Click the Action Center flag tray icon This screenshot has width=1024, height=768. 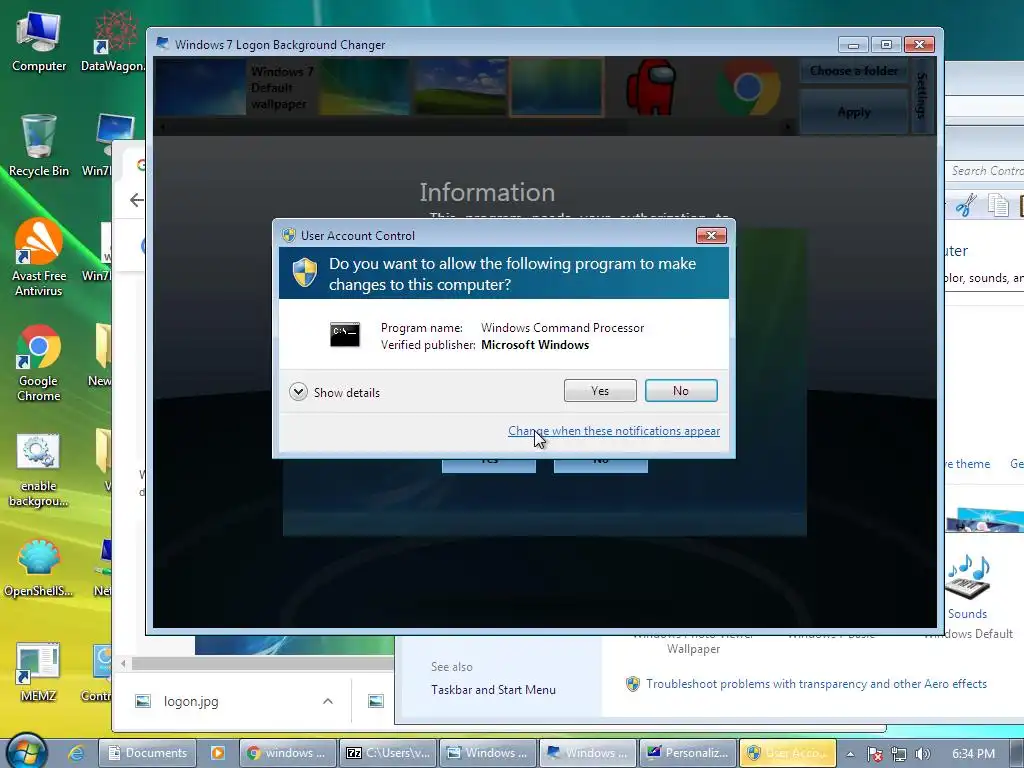pos(874,754)
